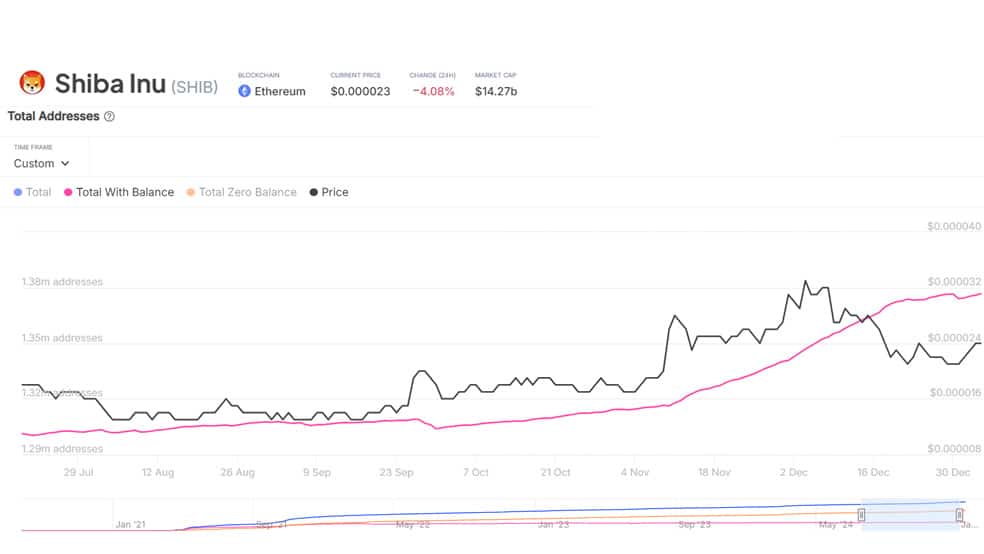Click the -4.08% change value
This screenshot has height=554, width=984.
(433, 91)
